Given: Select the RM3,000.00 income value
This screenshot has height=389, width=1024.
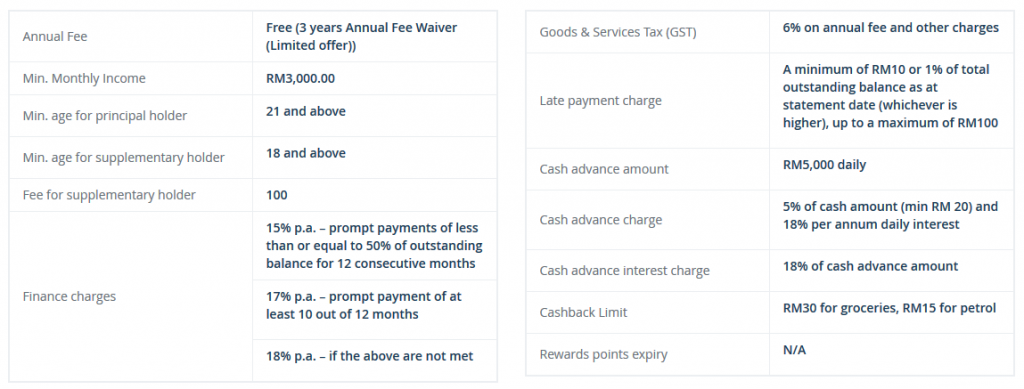Looking at the screenshot, I should tap(300, 78).
